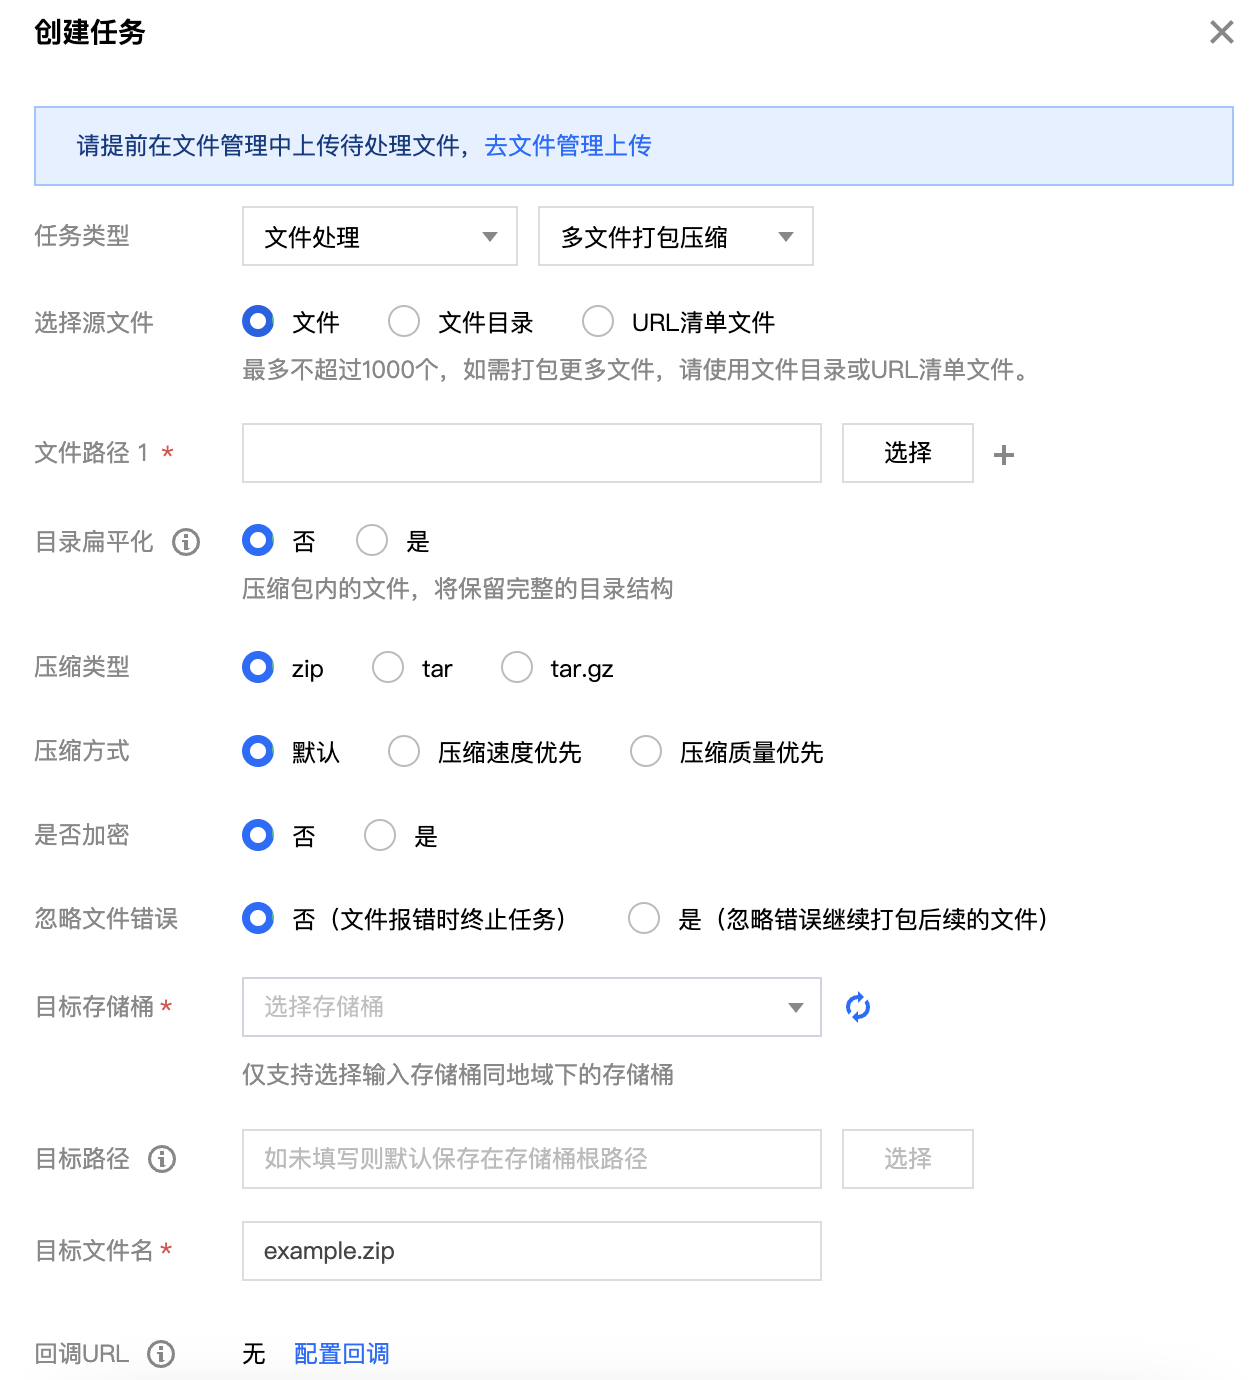Click info icon next to 目标路径
Viewport: 1250px width, 1380px height.
pos(162,1159)
